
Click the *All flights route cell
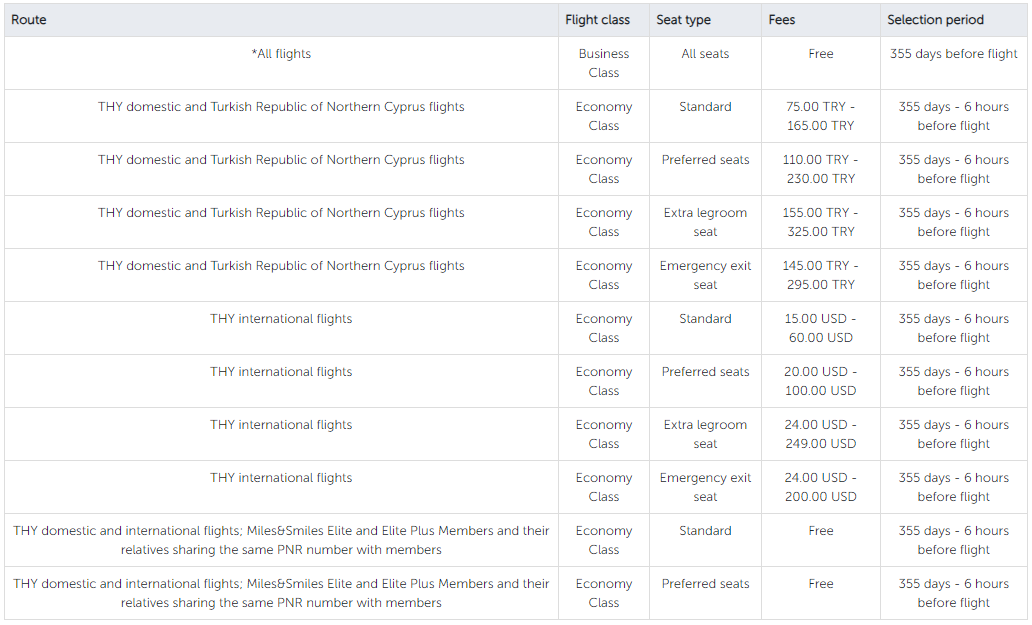pyautogui.click(x=281, y=54)
